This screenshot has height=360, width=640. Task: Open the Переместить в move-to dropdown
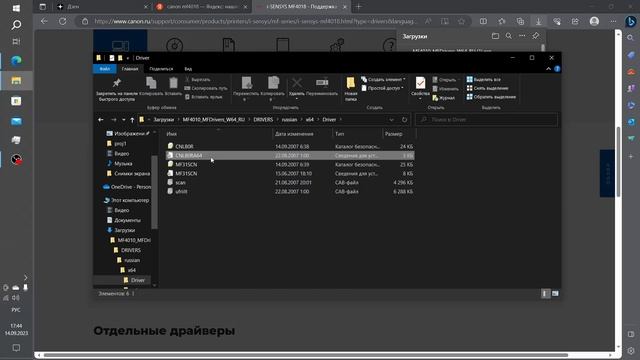[x=246, y=89]
